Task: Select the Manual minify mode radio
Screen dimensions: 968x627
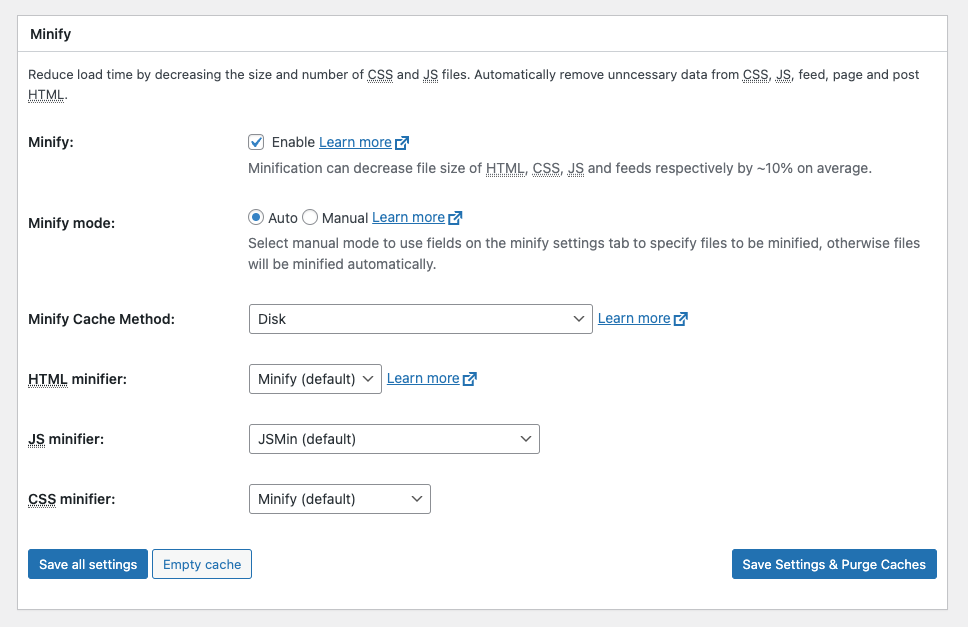Action: pos(310,217)
